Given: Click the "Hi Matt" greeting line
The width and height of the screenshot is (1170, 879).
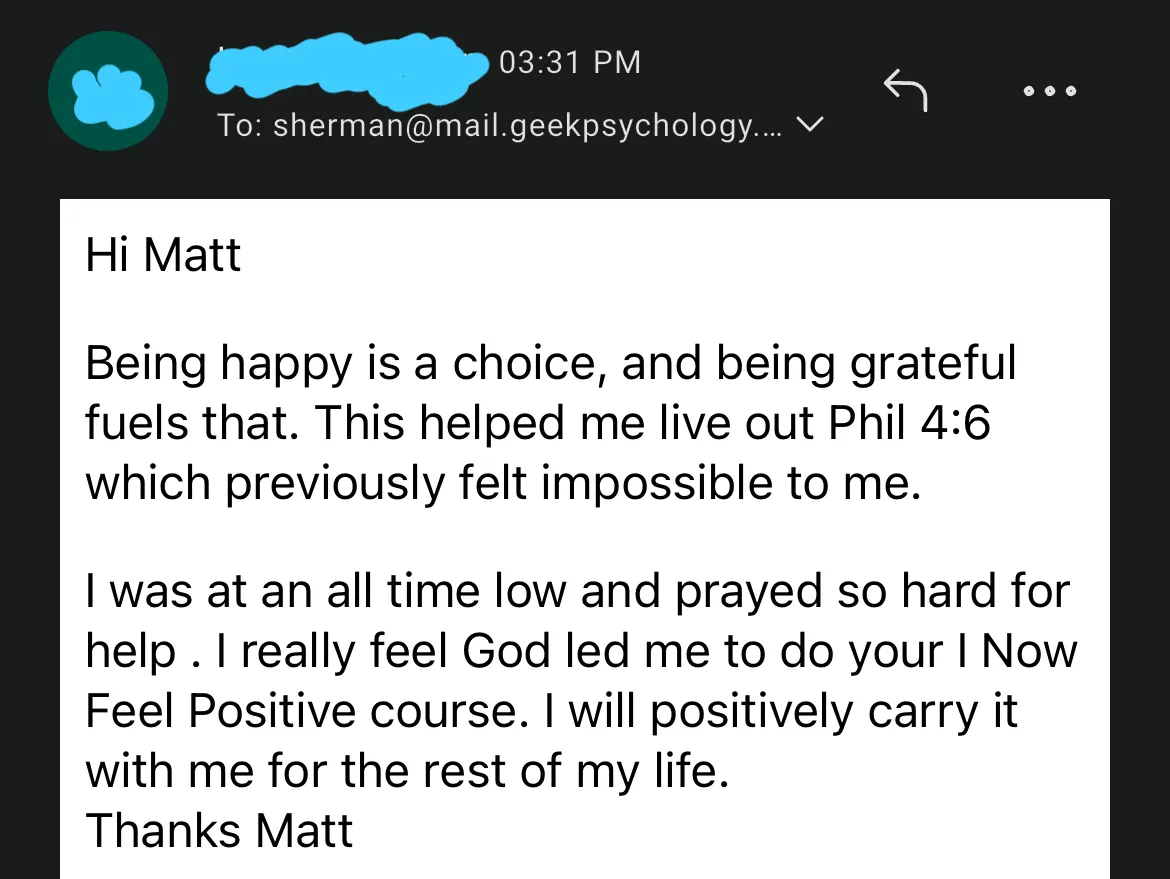Looking at the screenshot, I should pyautogui.click(x=163, y=255).
